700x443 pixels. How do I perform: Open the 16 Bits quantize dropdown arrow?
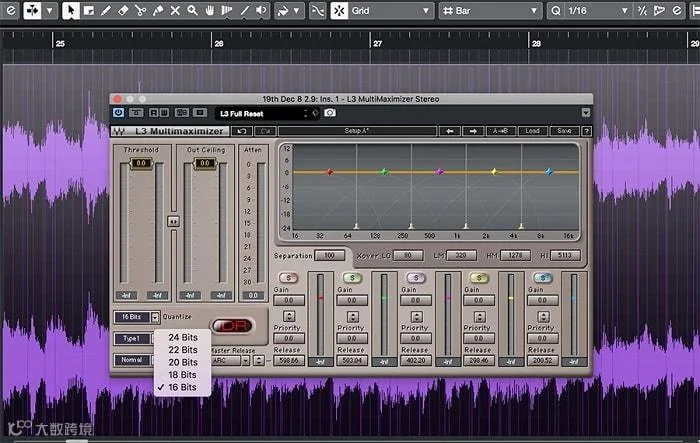pyautogui.click(x=155, y=317)
